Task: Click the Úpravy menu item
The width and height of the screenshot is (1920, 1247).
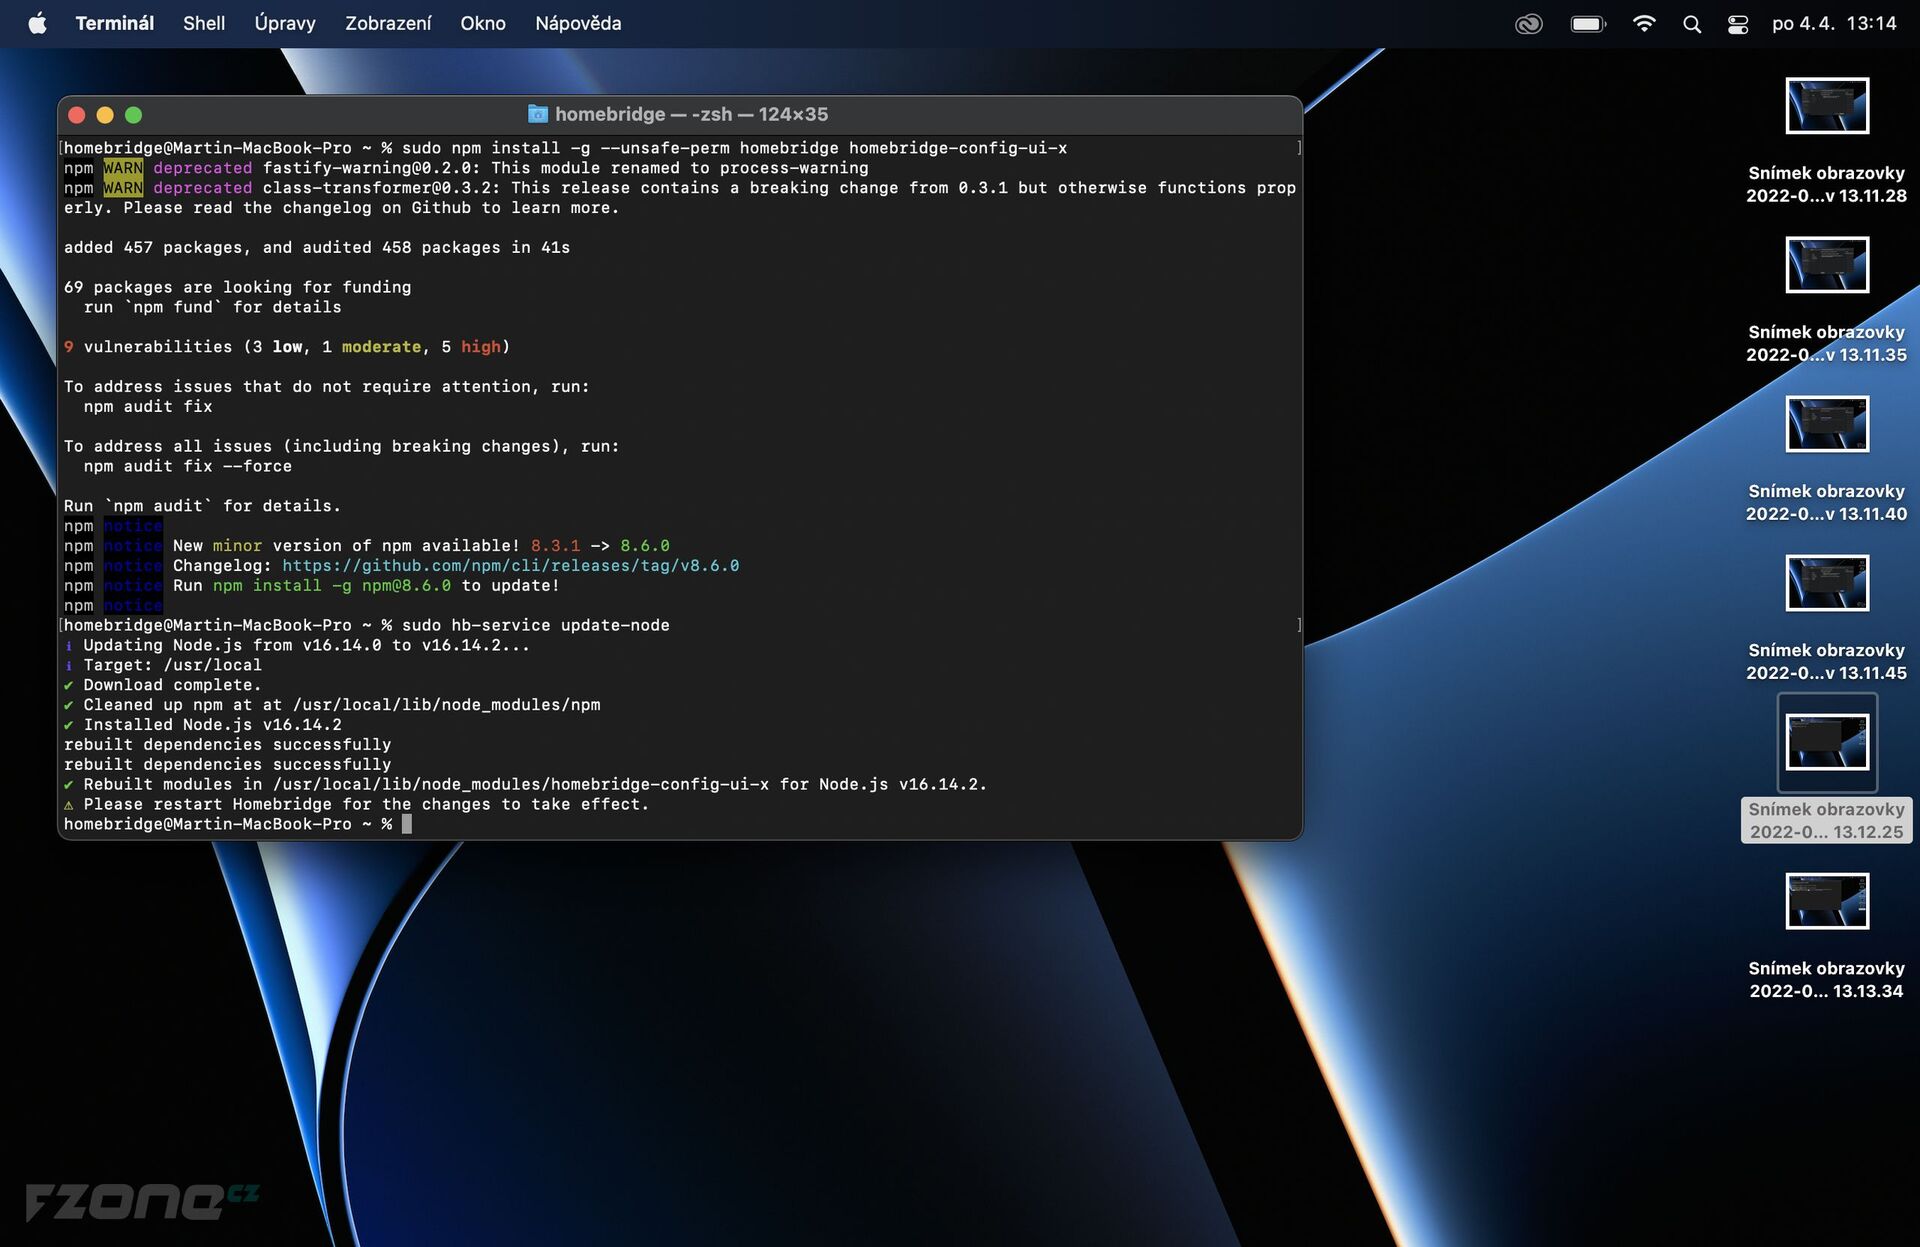Action: point(285,20)
